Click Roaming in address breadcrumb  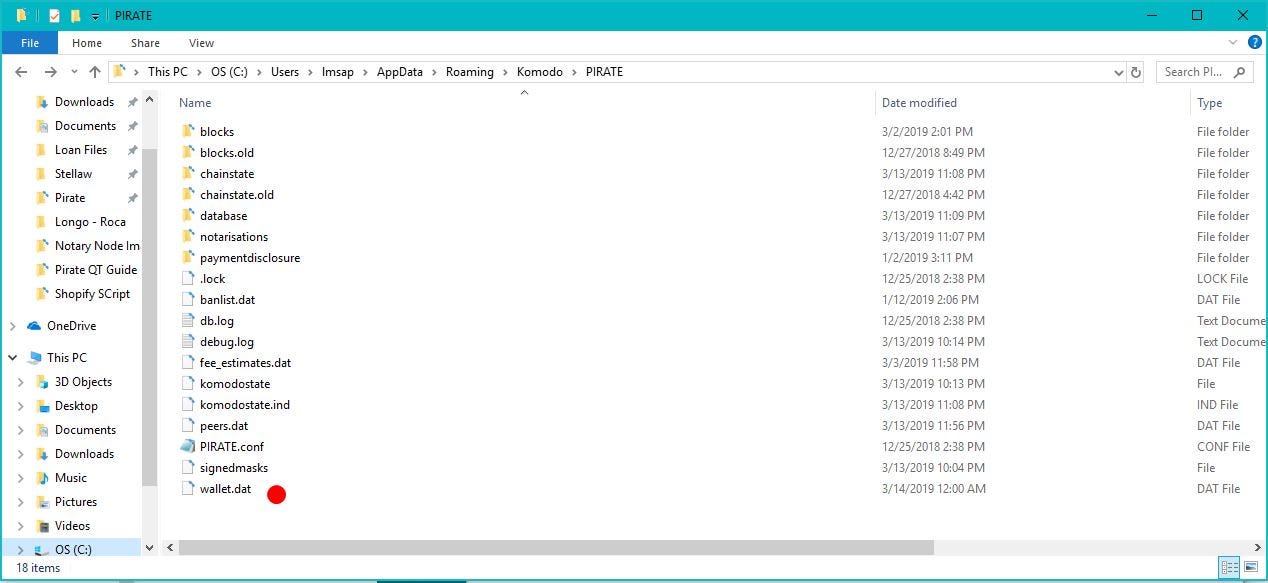pyautogui.click(x=470, y=72)
